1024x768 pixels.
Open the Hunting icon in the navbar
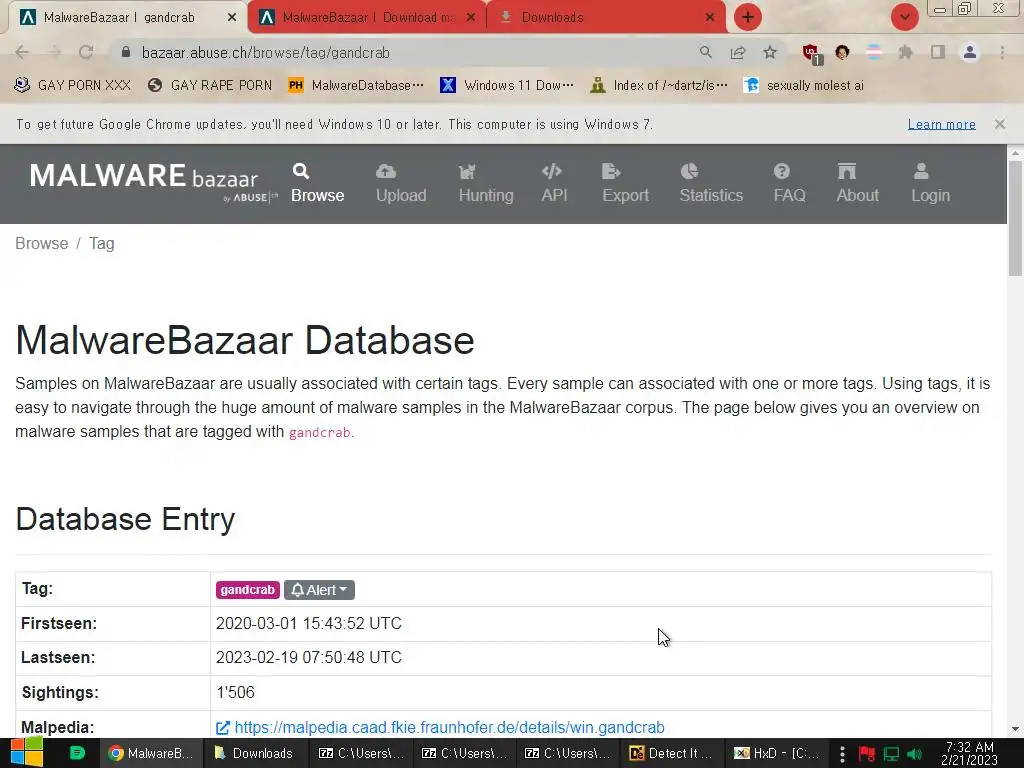pyautogui.click(x=467, y=172)
